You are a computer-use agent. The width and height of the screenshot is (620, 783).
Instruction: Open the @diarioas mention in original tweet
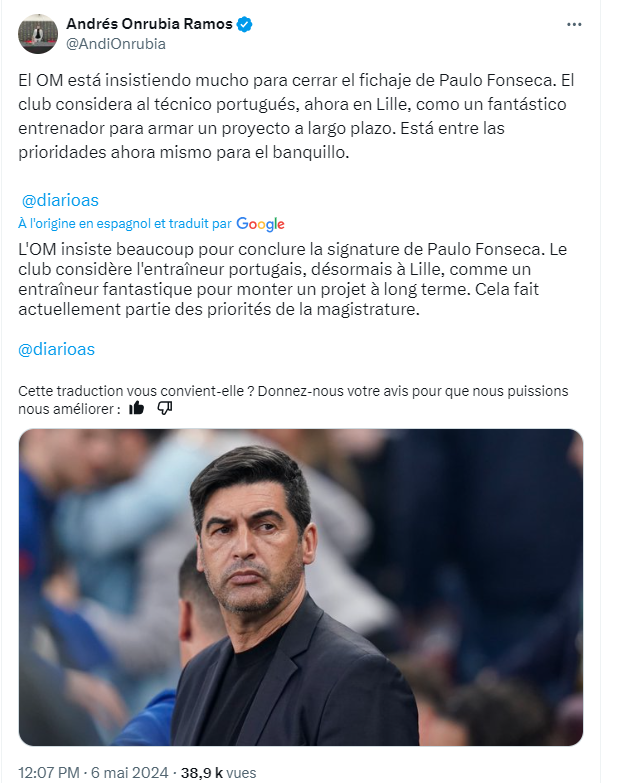[60, 200]
